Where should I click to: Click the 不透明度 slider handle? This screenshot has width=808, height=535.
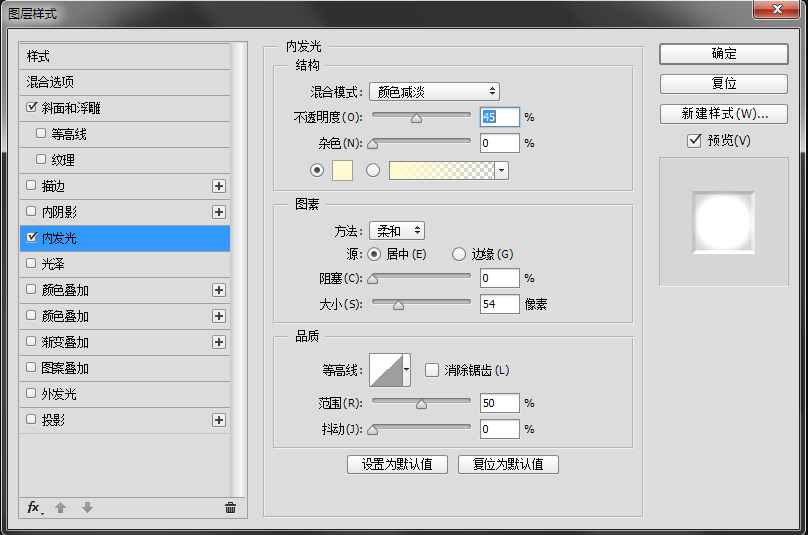[416, 119]
